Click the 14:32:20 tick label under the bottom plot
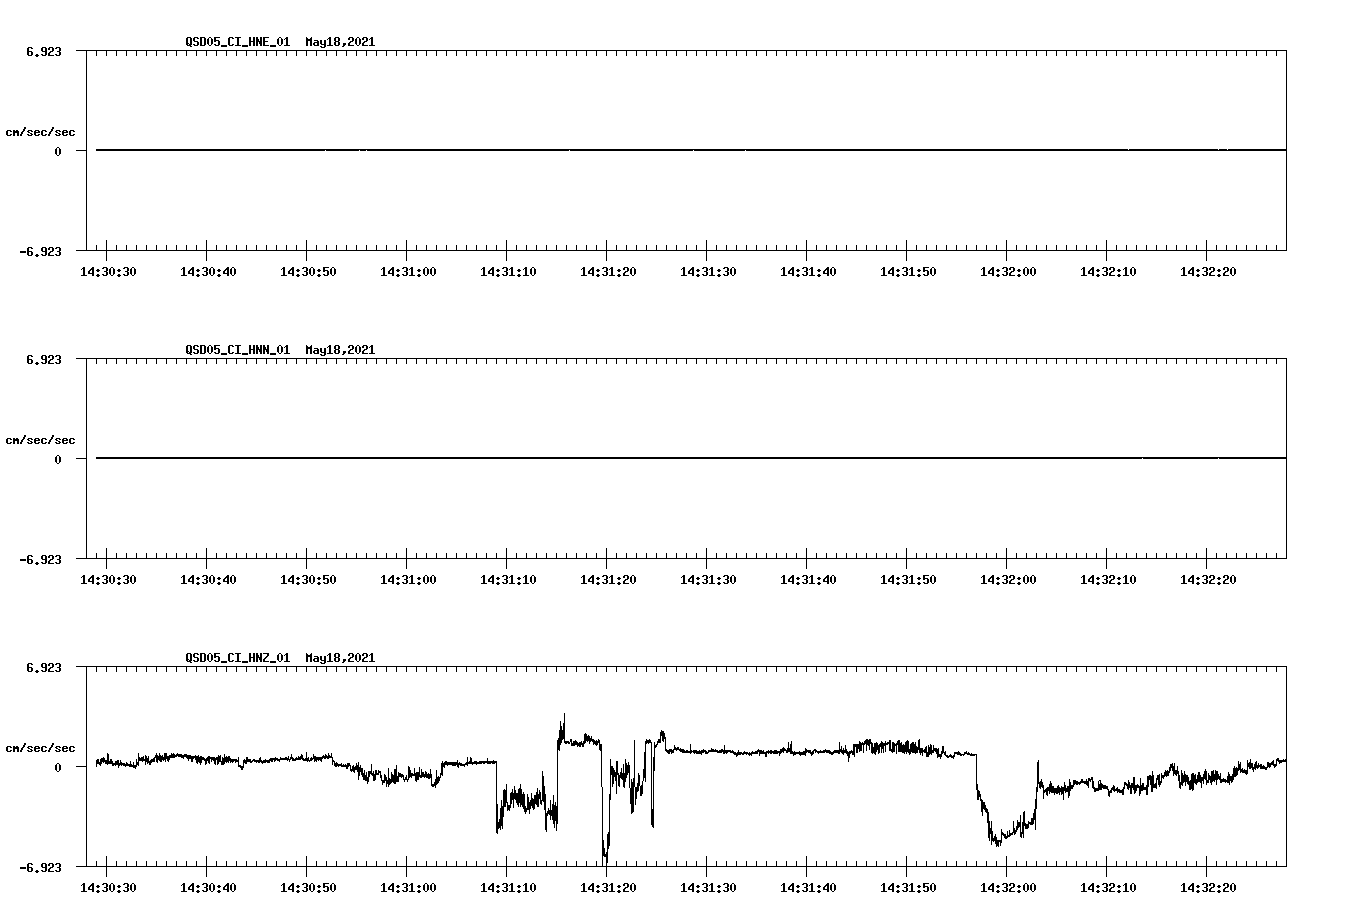 click(x=1207, y=885)
